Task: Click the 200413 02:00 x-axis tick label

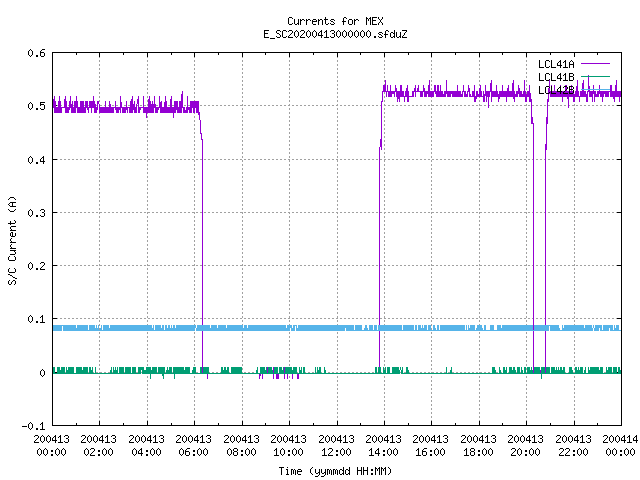Action: (98, 445)
